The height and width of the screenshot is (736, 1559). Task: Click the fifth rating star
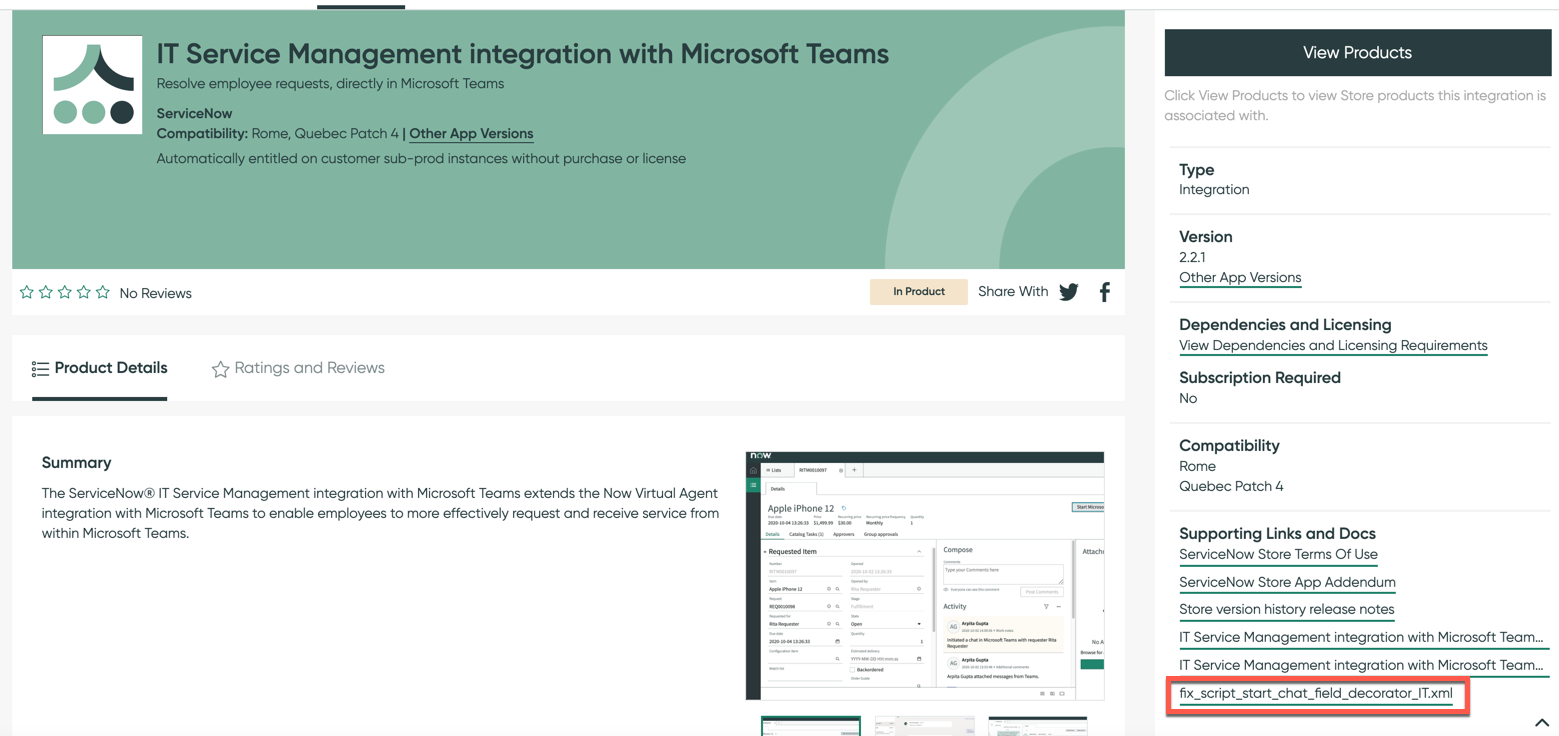103,292
